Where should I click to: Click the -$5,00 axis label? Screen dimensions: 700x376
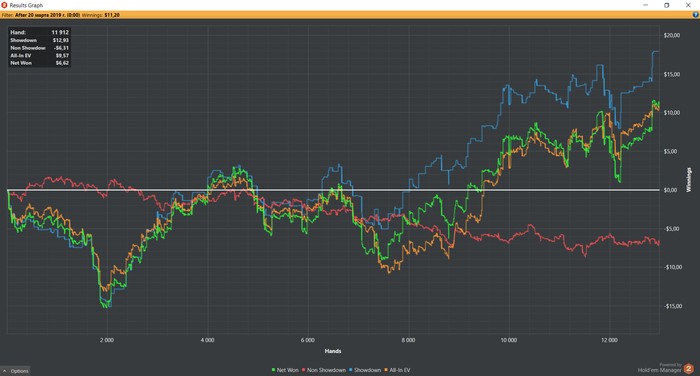click(x=671, y=229)
